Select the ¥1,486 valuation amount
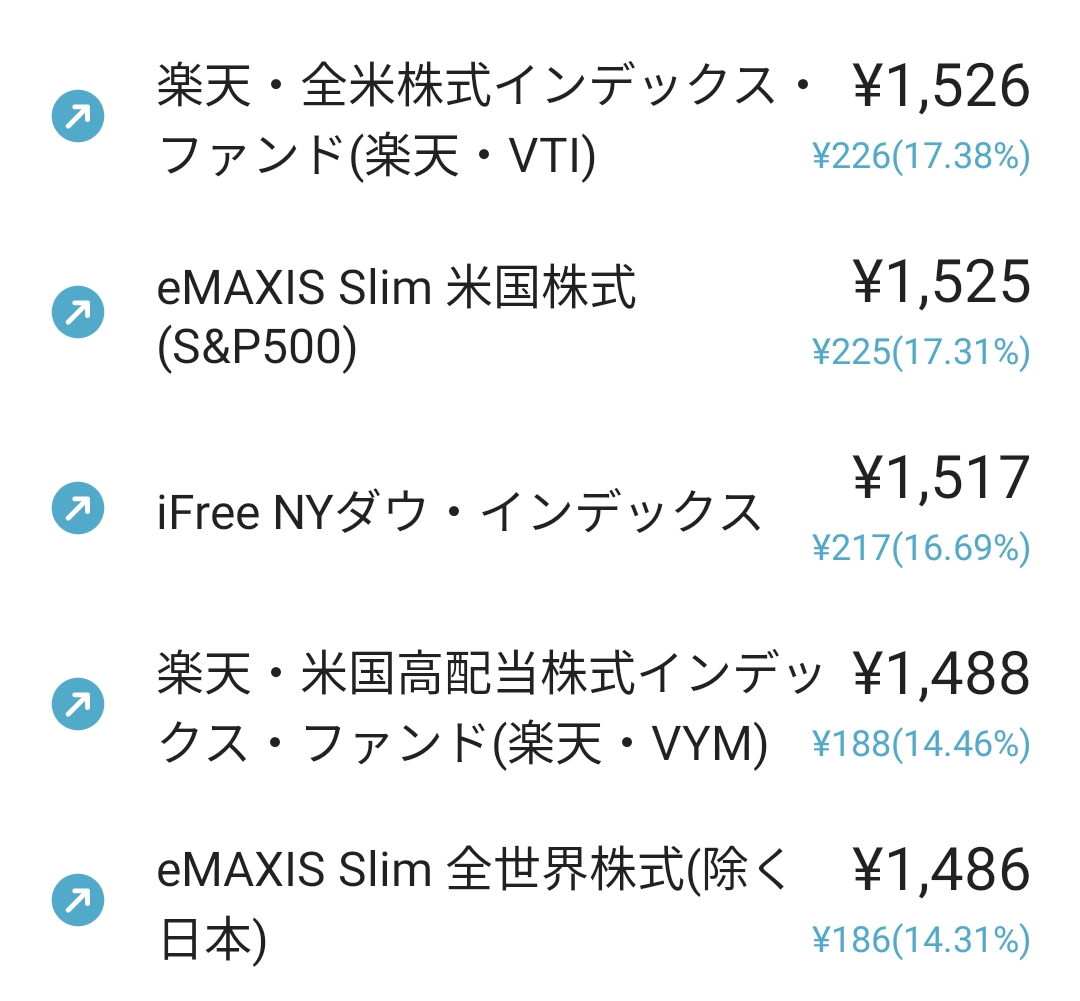The height and width of the screenshot is (1001, 1080). click(942, 870)
